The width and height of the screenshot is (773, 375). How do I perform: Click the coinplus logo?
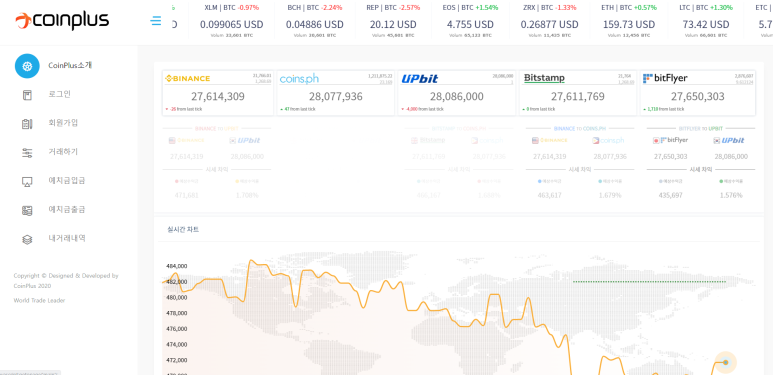(62, 20)
